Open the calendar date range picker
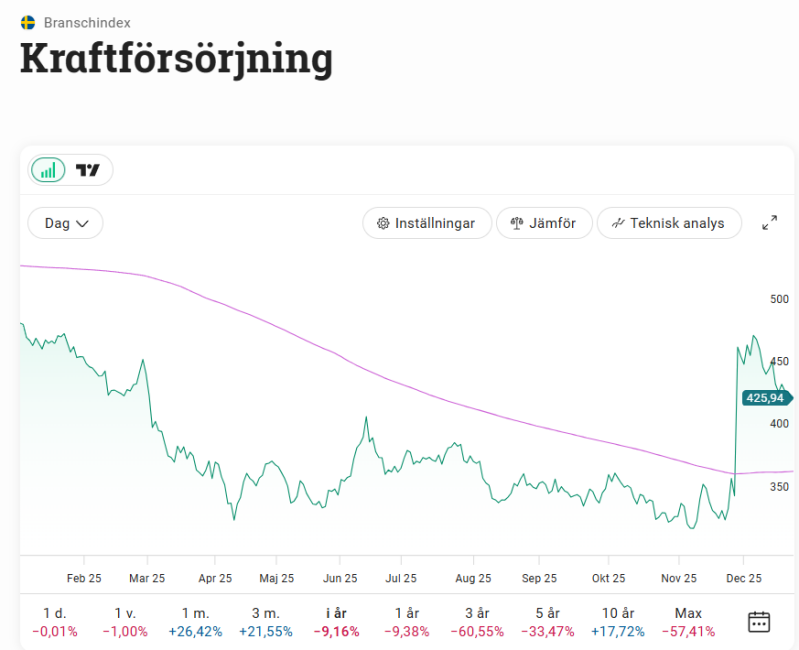Viewport: 799px width, 650px height. click(759, 621)
